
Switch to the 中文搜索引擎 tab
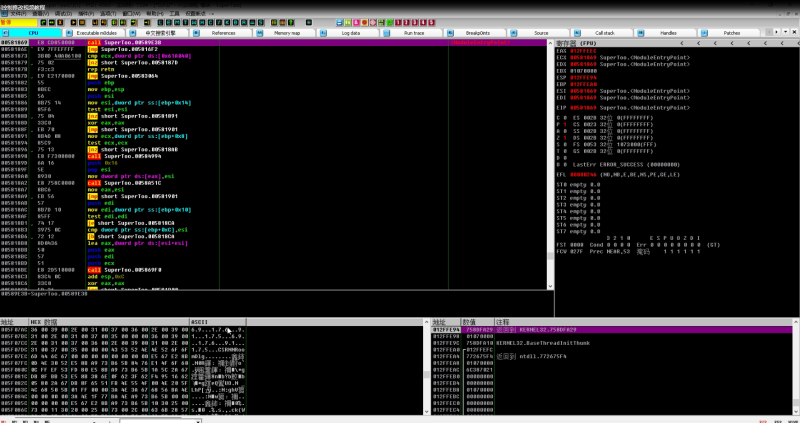click(x=158, y=33)
